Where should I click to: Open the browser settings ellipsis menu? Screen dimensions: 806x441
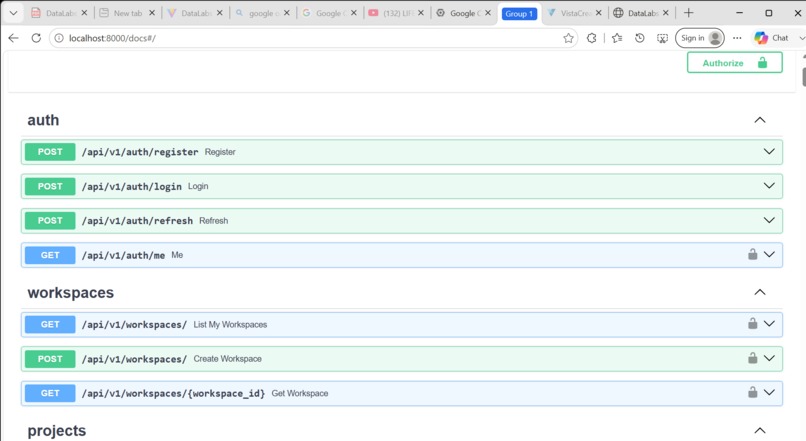pos(737,38)
